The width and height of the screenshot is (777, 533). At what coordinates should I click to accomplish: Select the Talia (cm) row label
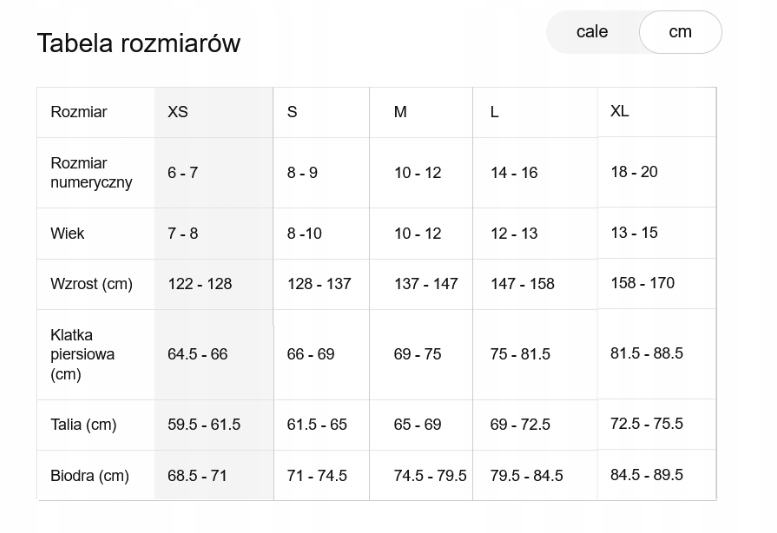(x=83, y=425)
